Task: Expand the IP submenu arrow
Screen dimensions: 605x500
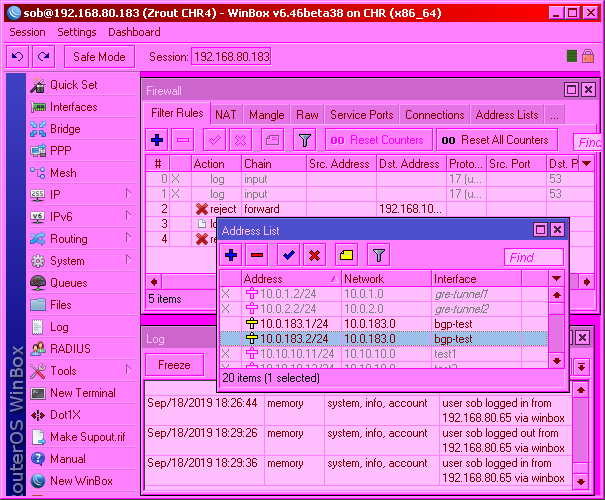Action: [x=128, y=193]
